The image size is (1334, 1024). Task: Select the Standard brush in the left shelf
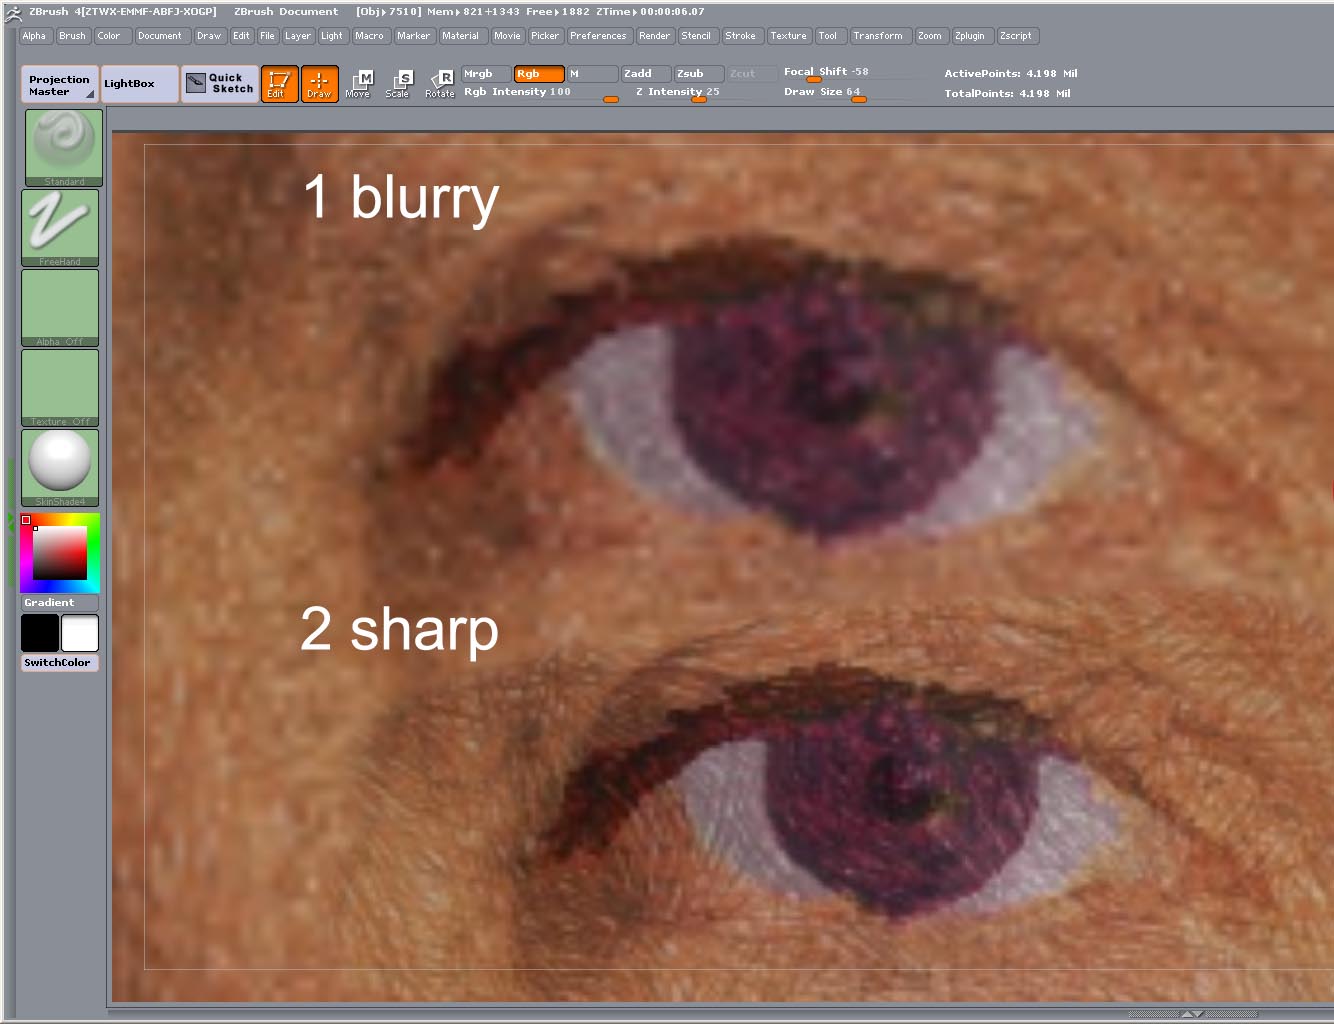point(59,145)
